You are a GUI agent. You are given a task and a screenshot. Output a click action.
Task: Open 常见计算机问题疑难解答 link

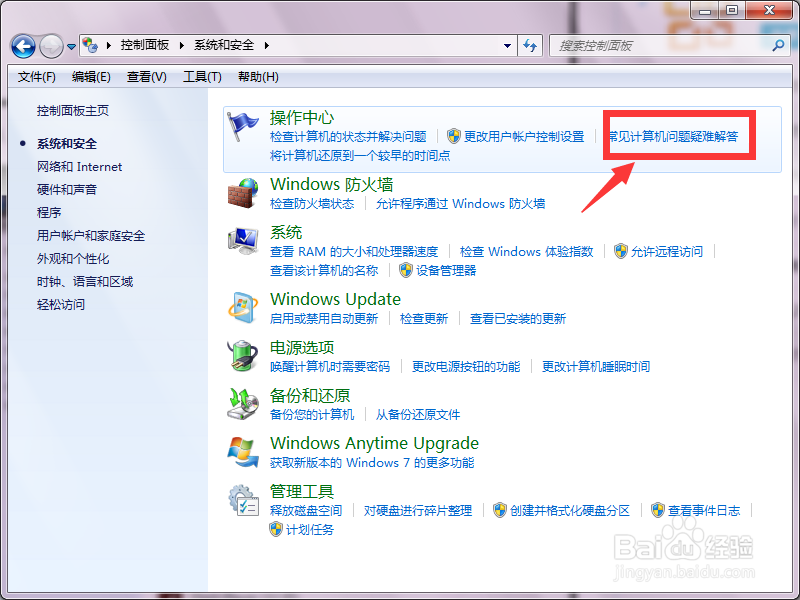[x=673, y=136]
